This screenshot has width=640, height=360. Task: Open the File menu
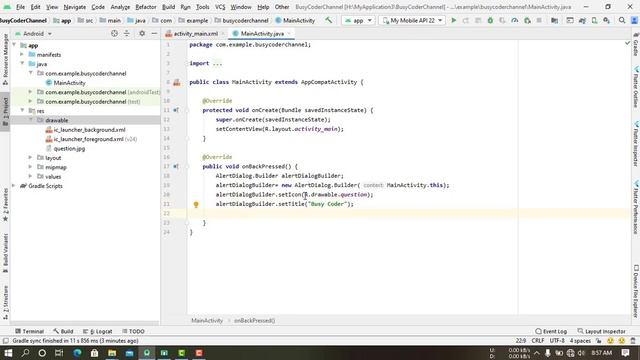20,7
